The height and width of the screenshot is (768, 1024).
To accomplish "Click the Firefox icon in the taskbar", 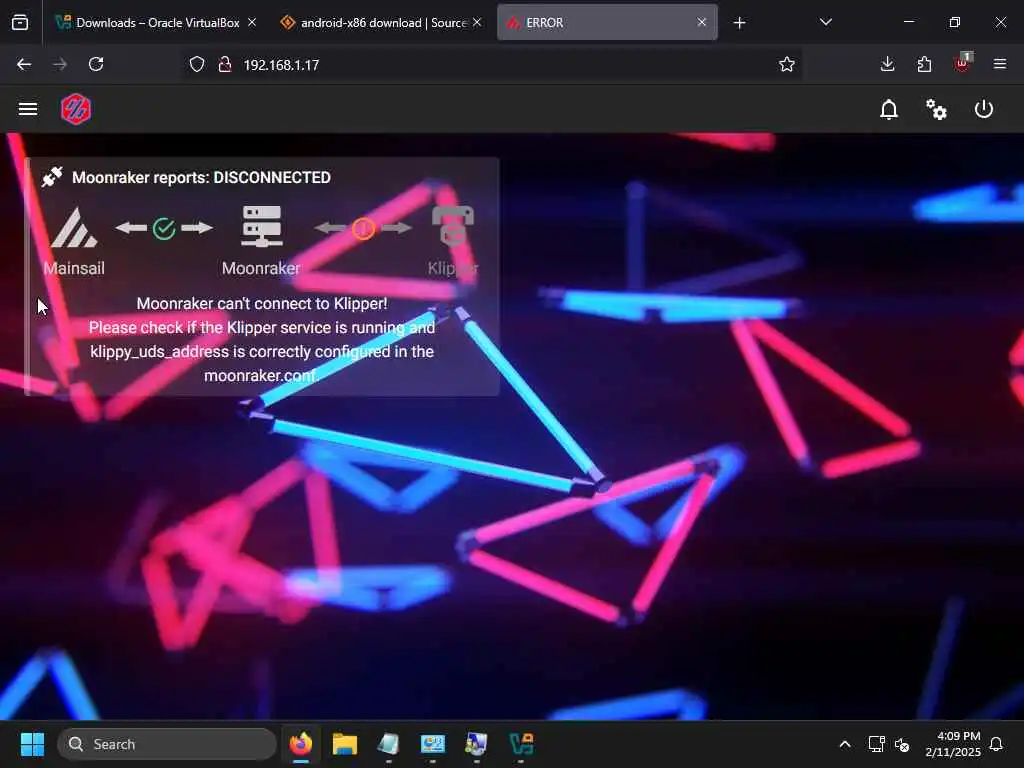I will pyautogui.click(x=300, y=744).
